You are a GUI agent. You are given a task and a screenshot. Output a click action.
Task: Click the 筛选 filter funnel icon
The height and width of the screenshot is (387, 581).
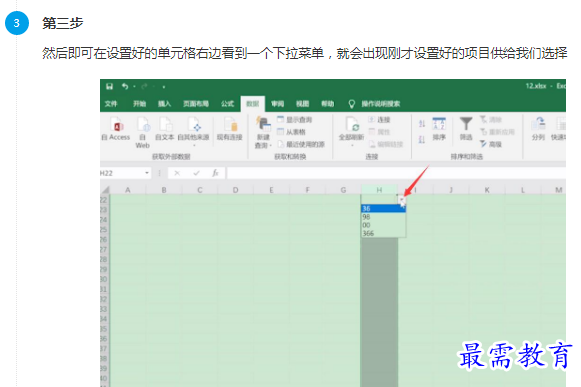click(466, 129)
